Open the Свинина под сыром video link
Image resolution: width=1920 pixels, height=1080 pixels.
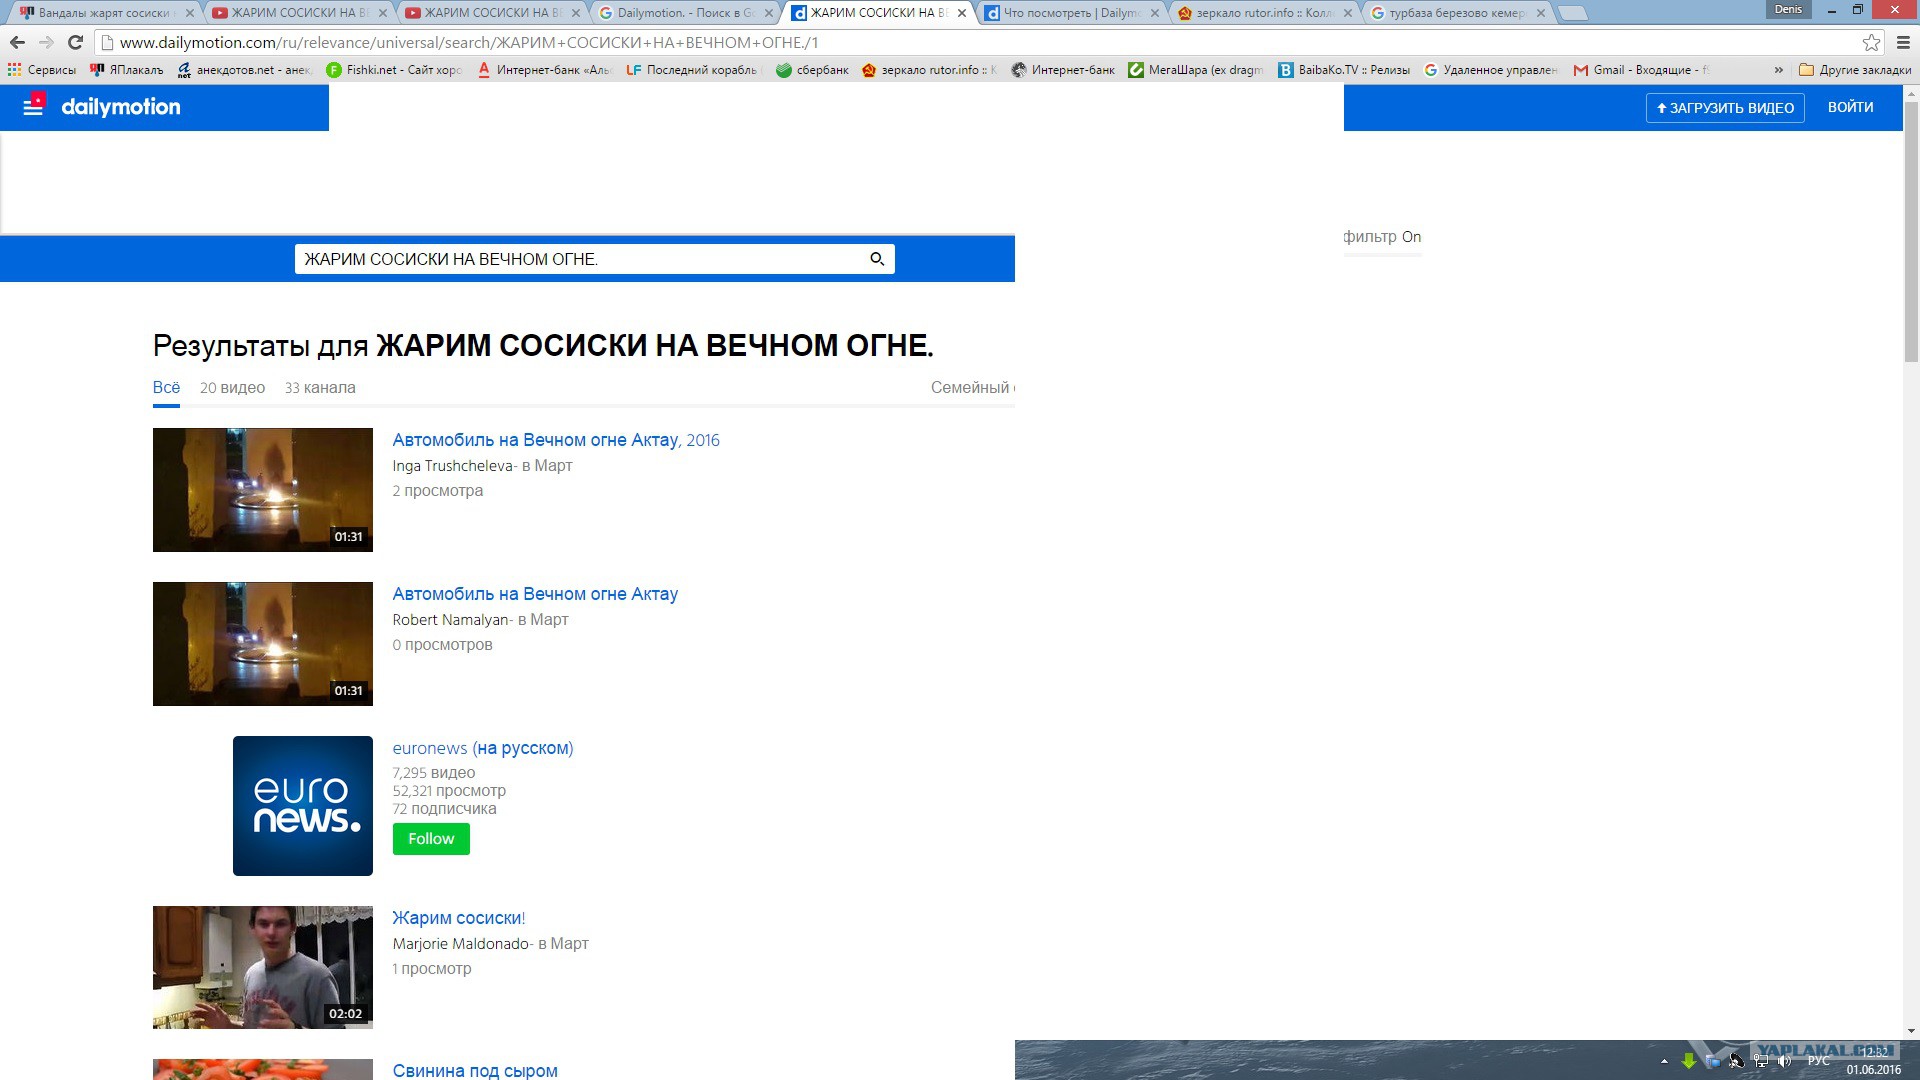(475, 1071)
